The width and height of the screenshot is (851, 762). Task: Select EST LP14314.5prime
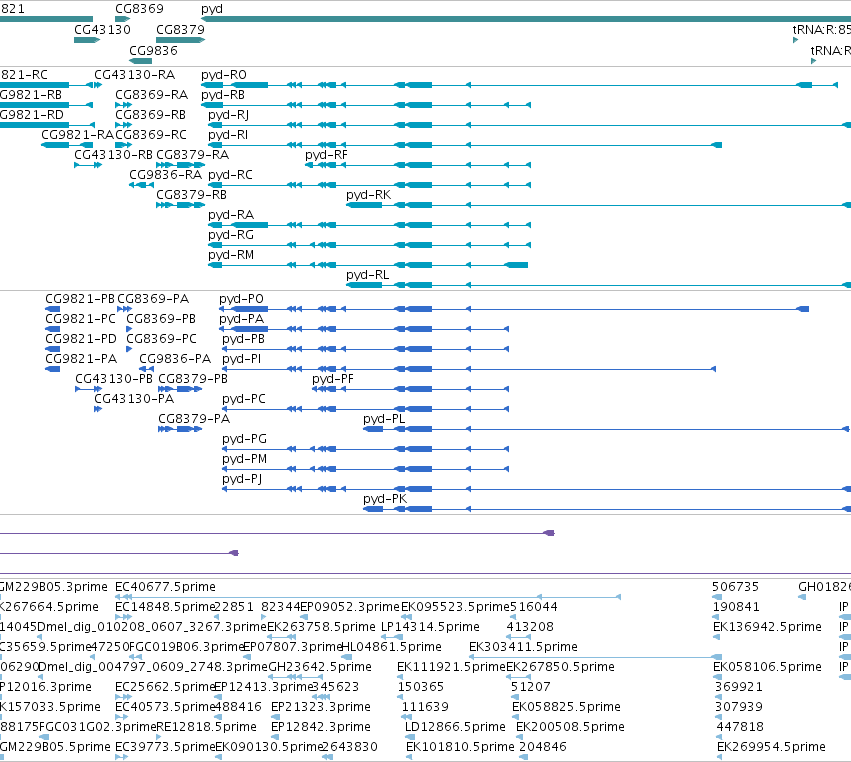click(430, 627)
